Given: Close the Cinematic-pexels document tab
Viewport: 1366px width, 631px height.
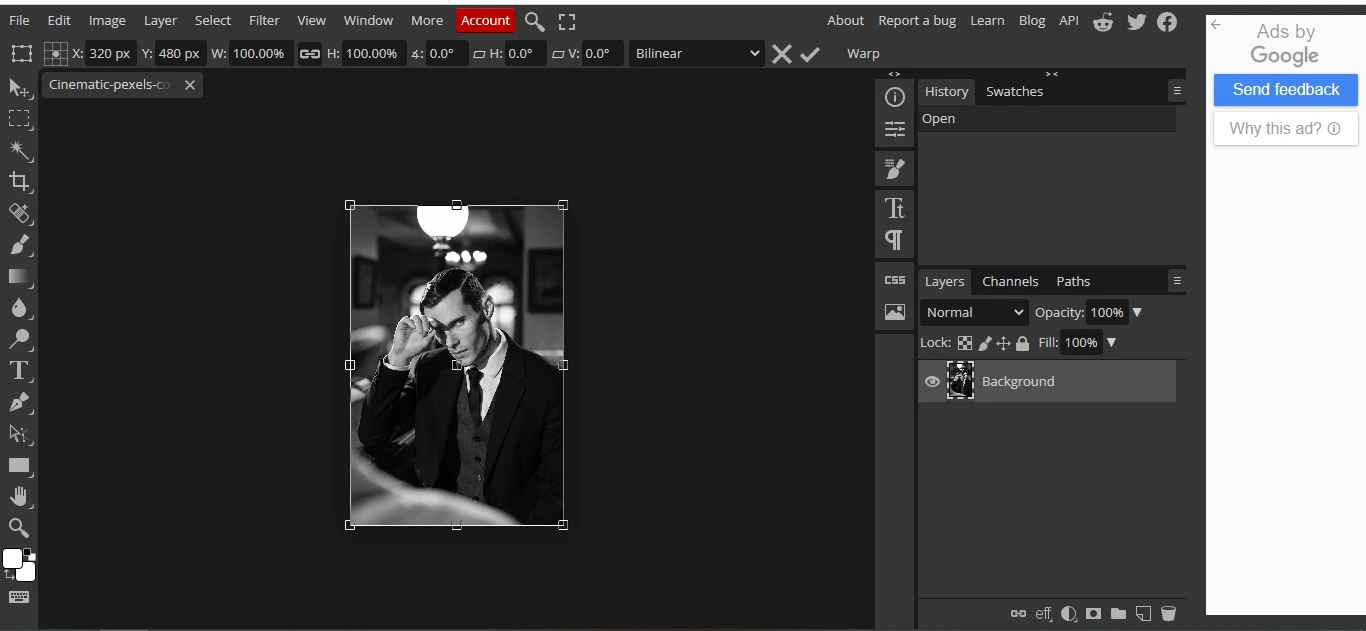Looking at the screenshot, I should click(x=190, y=85).
